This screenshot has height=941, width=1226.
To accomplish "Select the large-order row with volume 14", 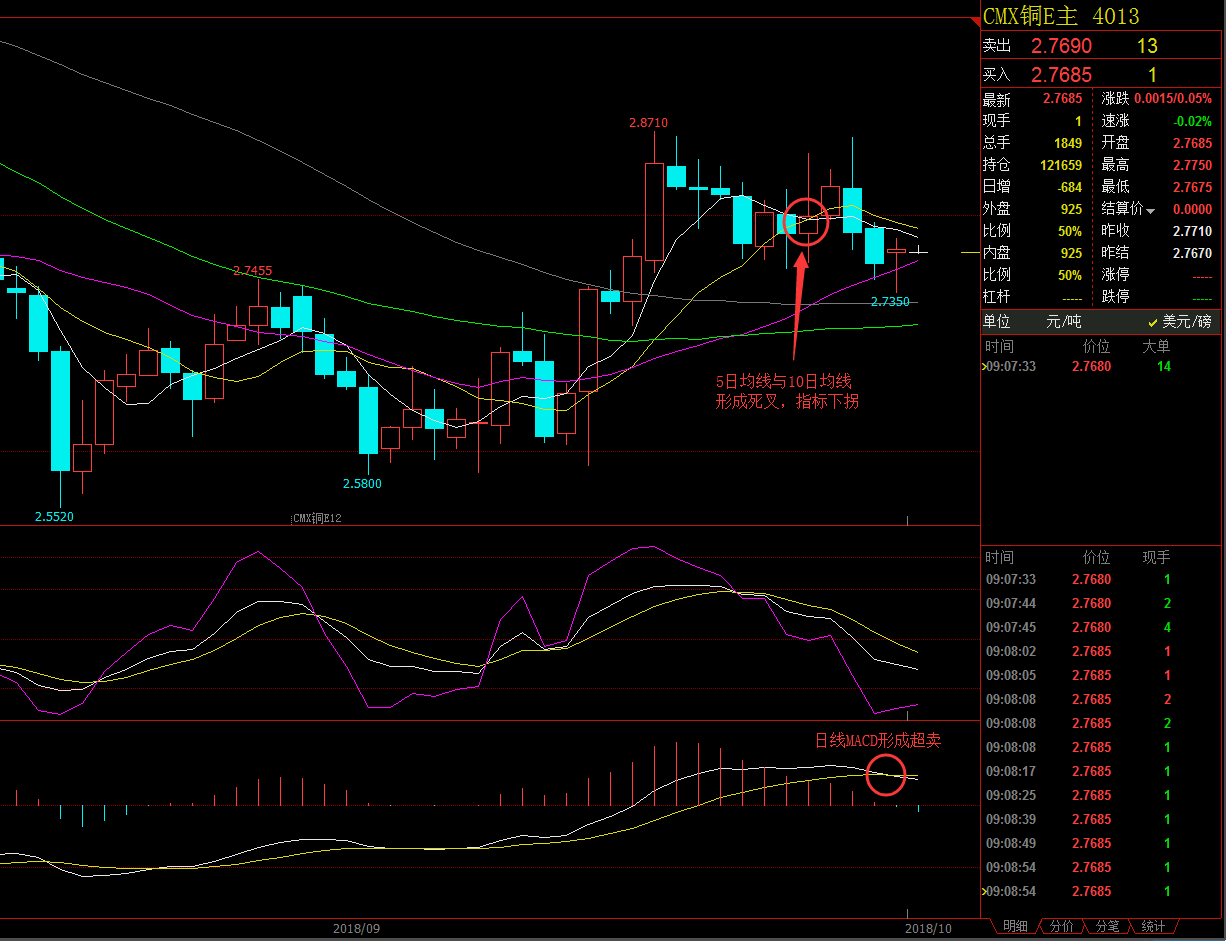I will [x=1101, y=367].
